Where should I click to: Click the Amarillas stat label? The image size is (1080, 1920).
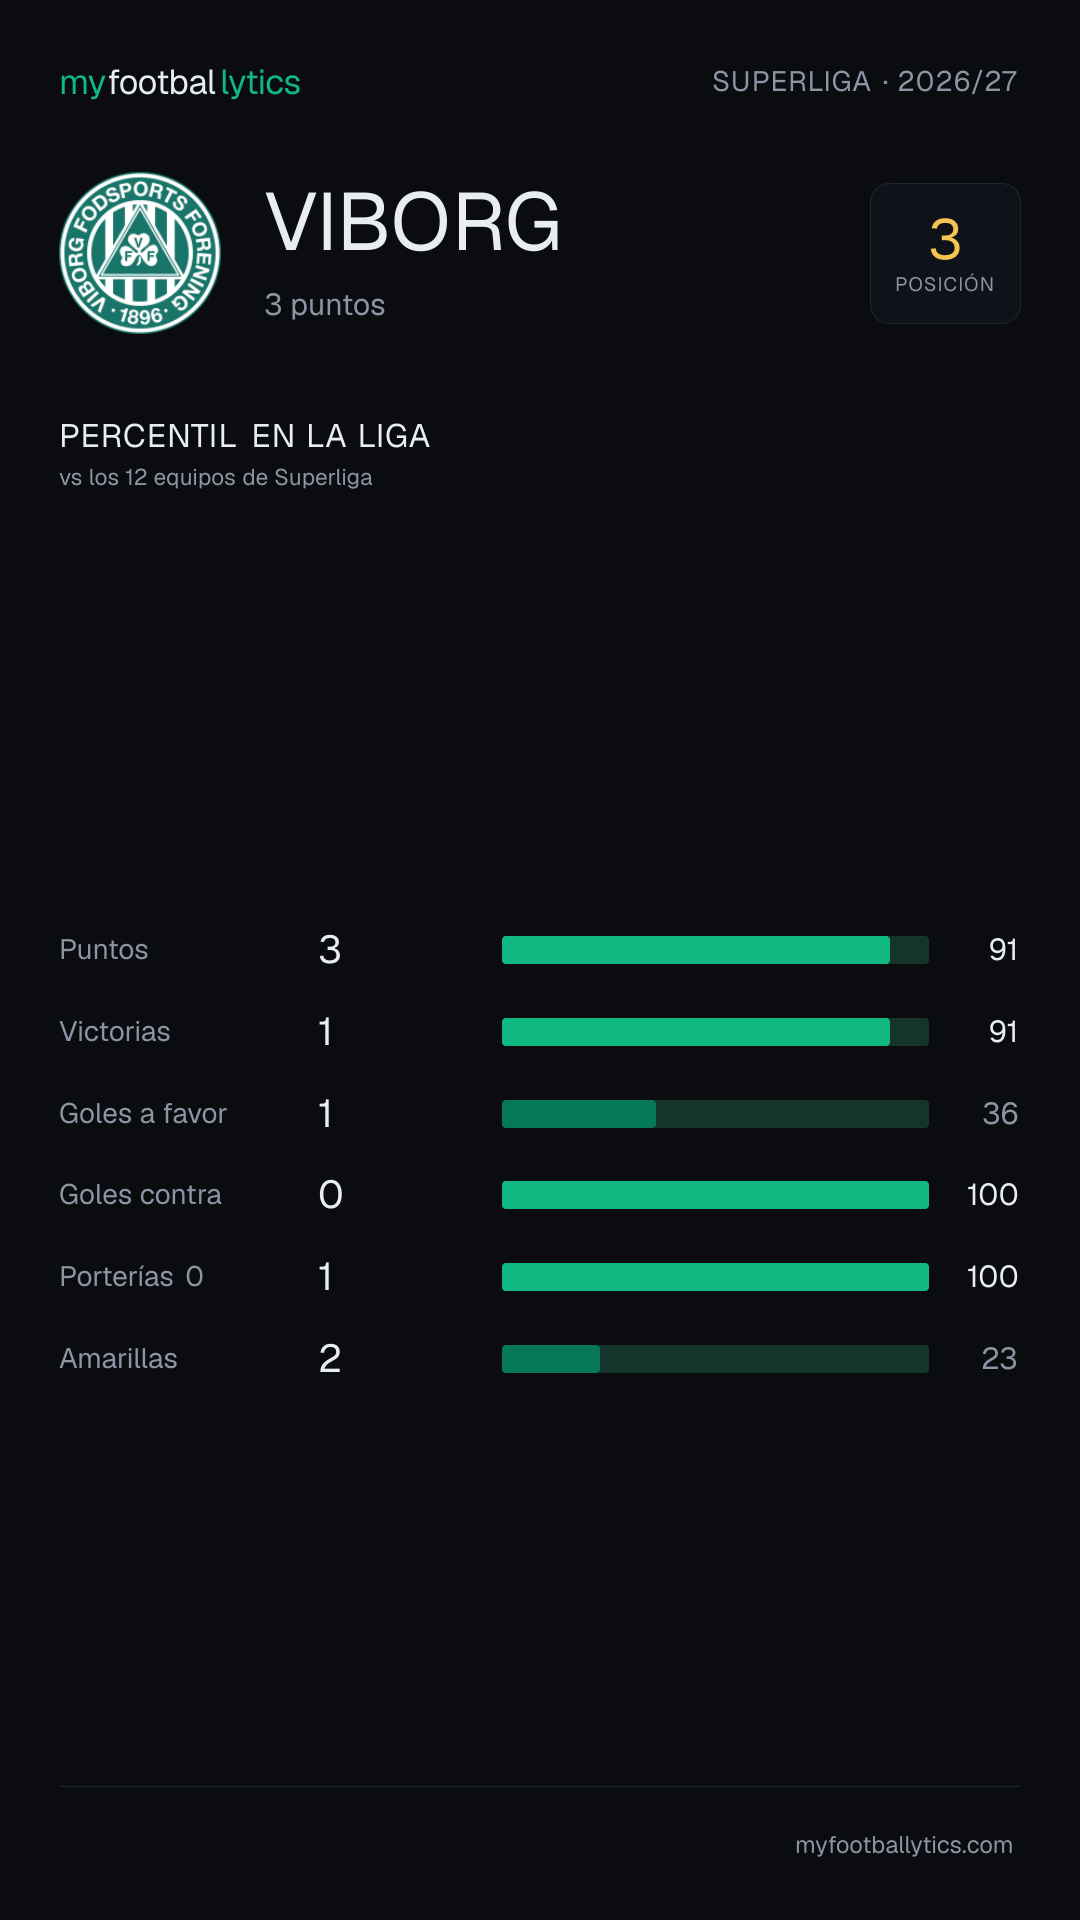118,1359
